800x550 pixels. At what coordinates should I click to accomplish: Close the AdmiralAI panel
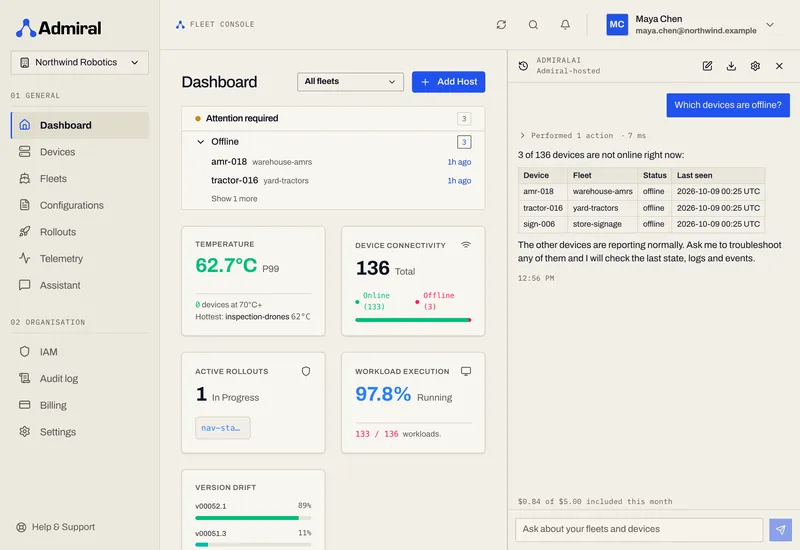779,66
